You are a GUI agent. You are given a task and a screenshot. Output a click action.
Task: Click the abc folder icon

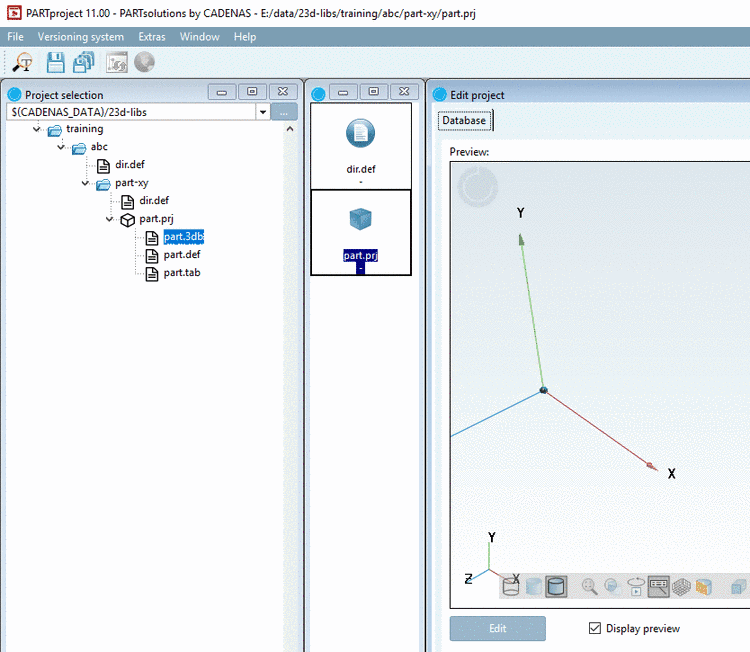(79, 148)
